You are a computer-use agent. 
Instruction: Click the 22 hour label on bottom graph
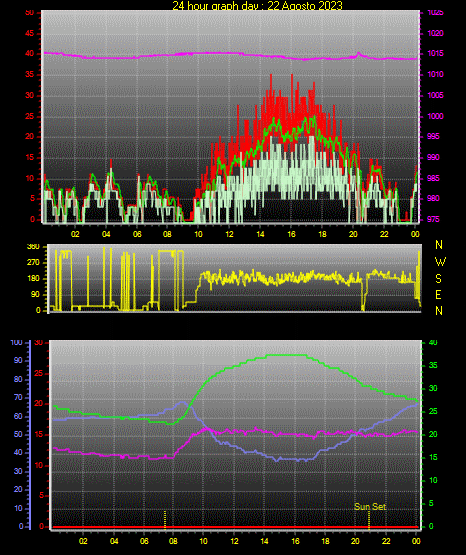(386, 541)
